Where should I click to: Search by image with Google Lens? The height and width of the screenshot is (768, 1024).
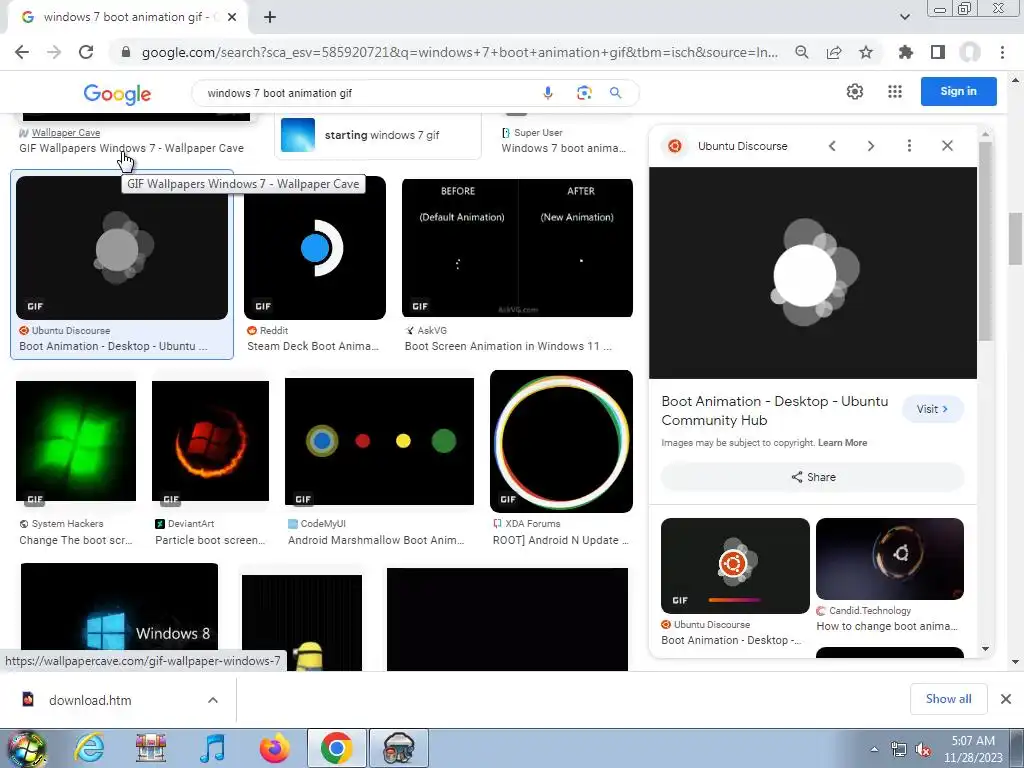(x=584, y=93)
